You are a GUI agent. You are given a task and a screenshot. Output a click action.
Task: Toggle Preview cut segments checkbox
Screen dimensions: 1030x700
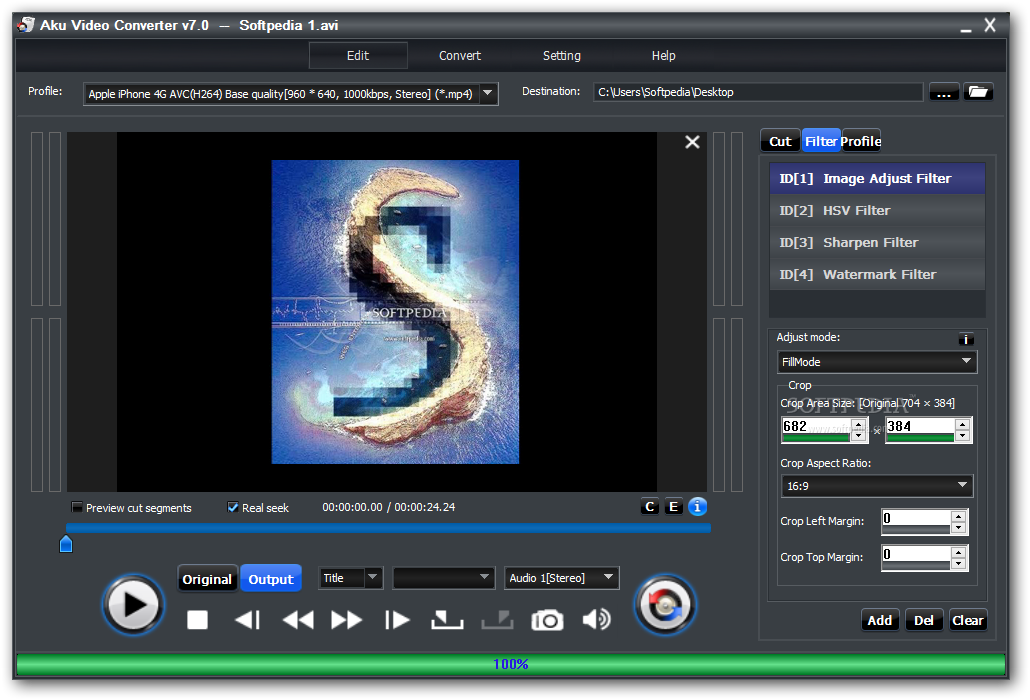pyautogui.click(x=77, y=507)
